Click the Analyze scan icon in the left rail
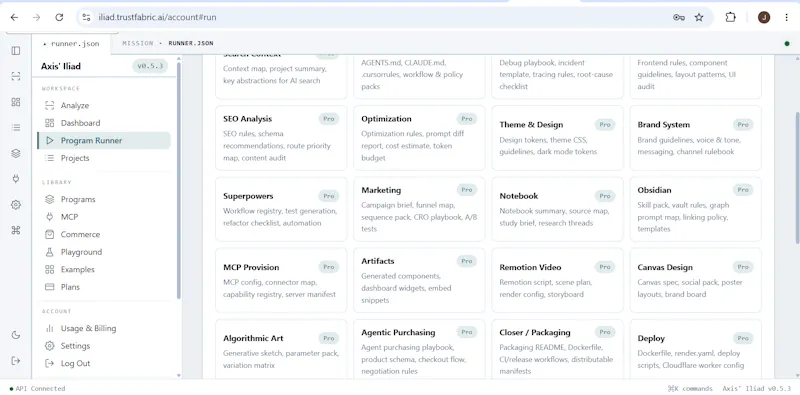800x395 pixels. [x=16, y=77]
